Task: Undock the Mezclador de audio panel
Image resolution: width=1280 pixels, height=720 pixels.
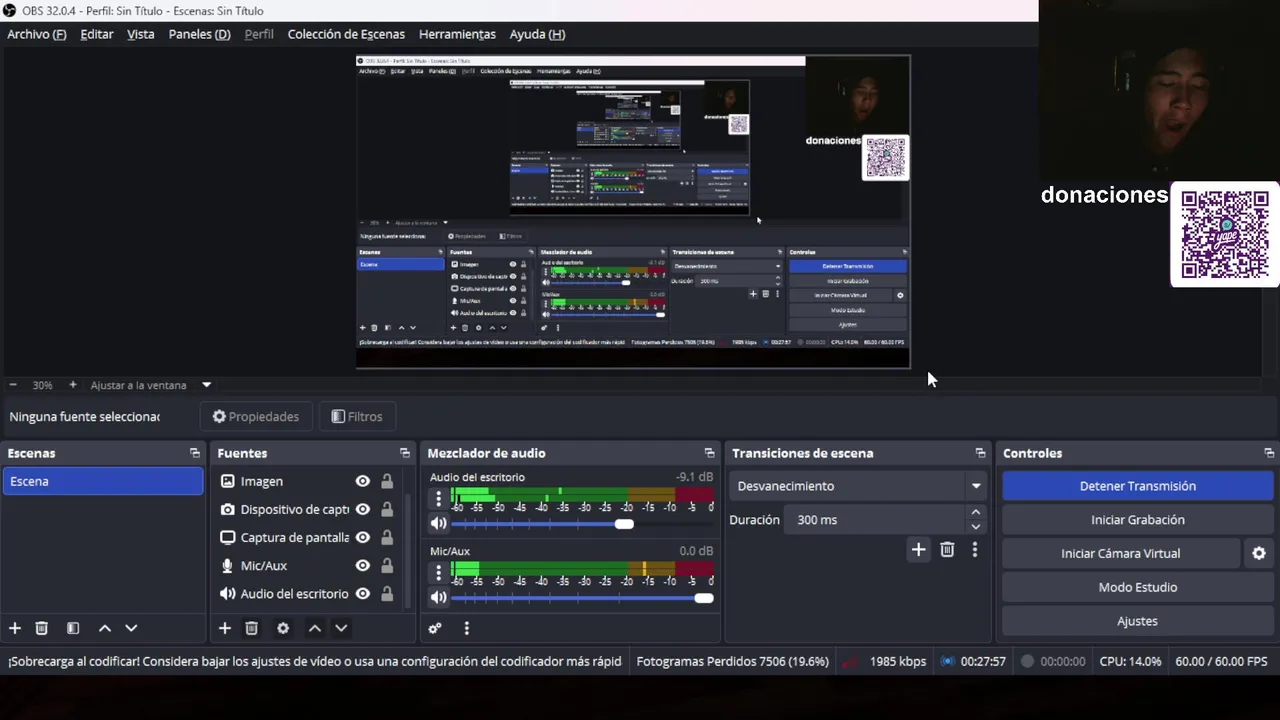Action: click(709, 453)
